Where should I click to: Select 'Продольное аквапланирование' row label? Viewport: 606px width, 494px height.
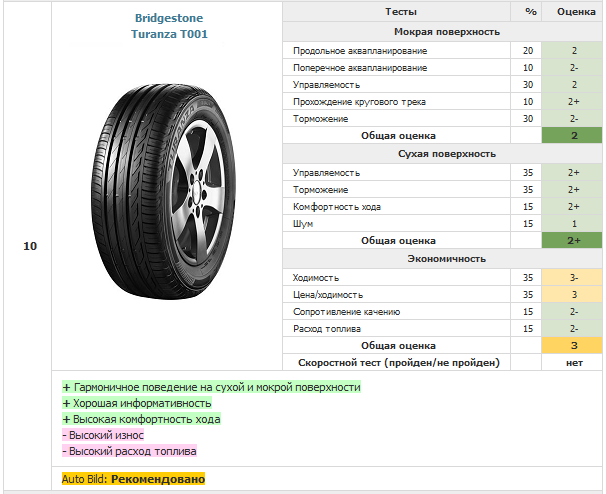click(x=360, y=51)
